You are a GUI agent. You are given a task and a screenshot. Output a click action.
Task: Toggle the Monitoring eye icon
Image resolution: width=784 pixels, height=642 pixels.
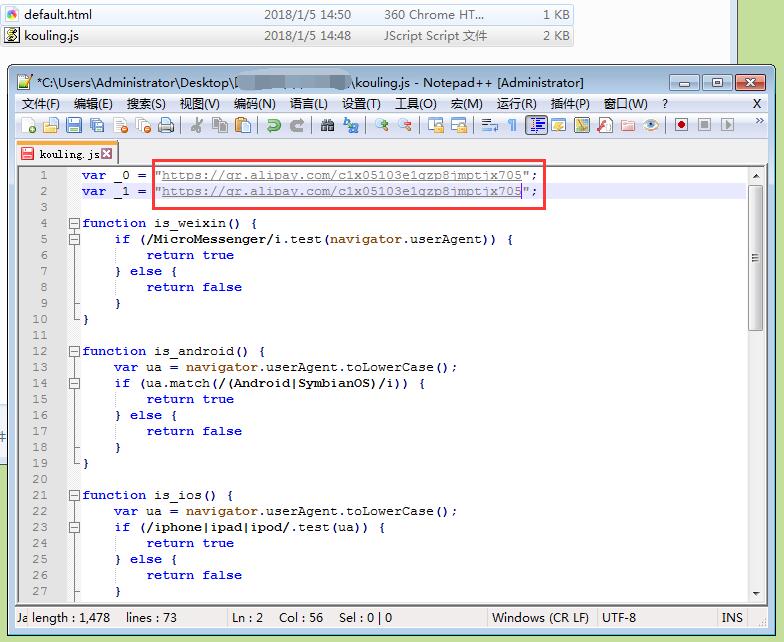click(x=650, y=125)
